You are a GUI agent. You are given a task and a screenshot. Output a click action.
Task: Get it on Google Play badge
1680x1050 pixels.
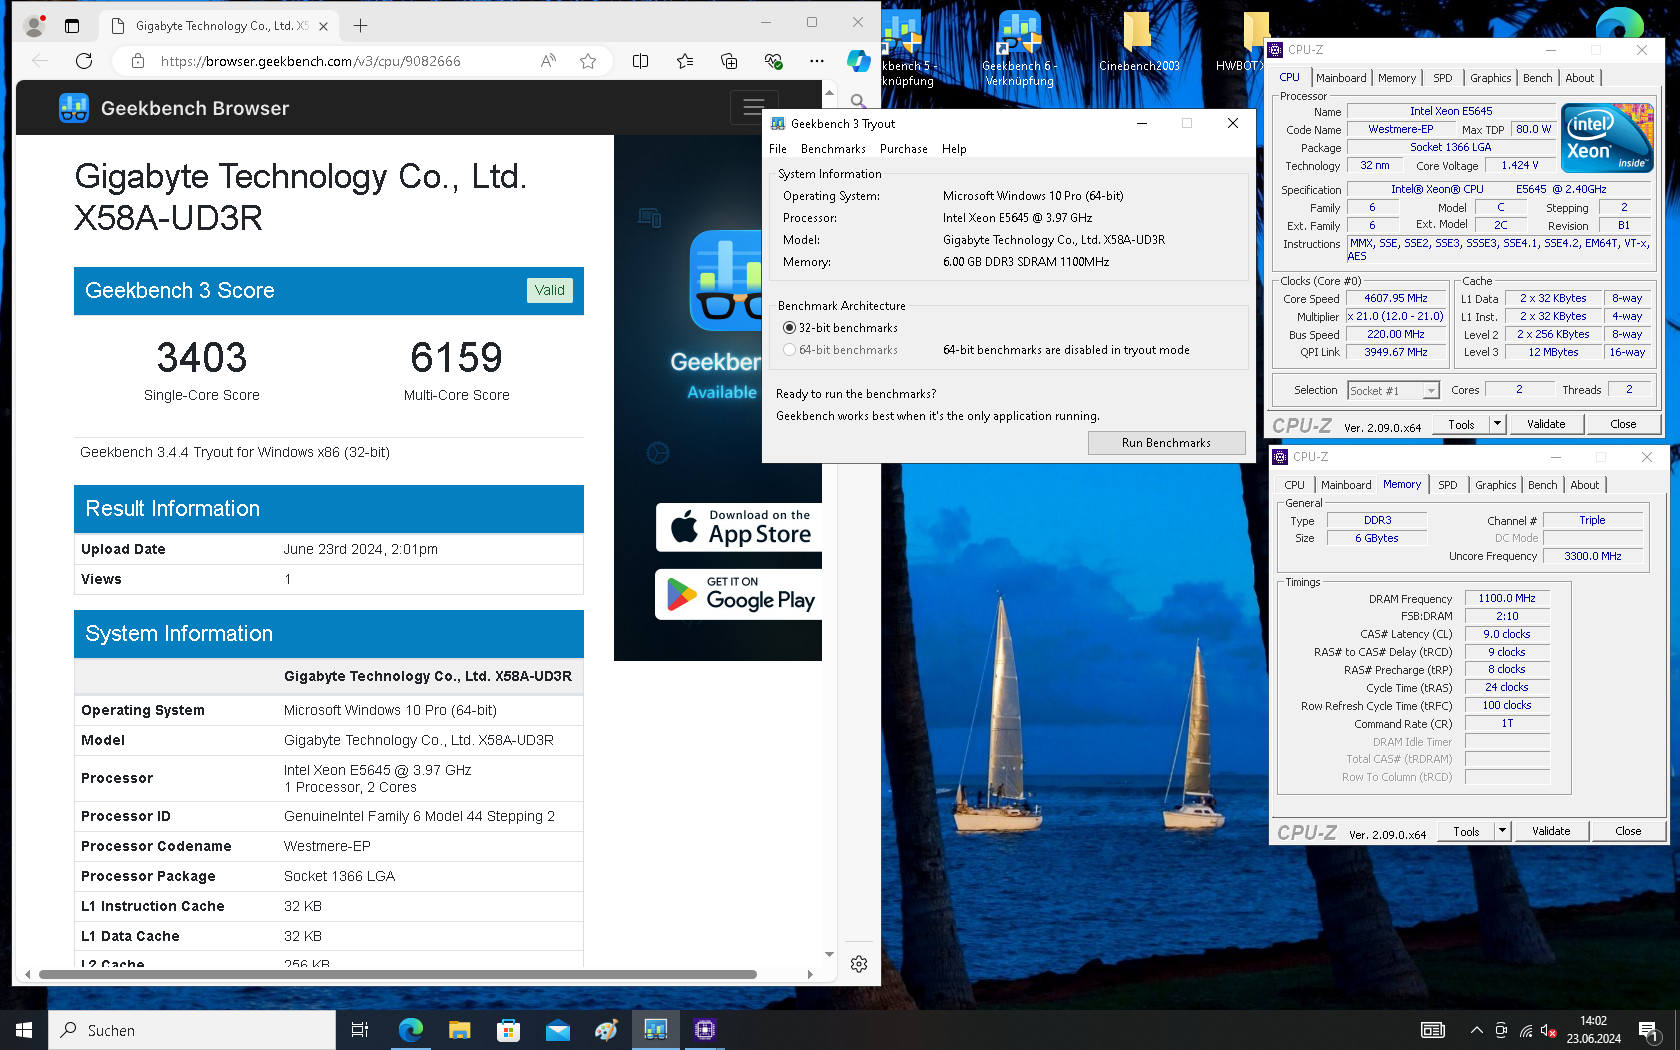click(x=739, y=594)
